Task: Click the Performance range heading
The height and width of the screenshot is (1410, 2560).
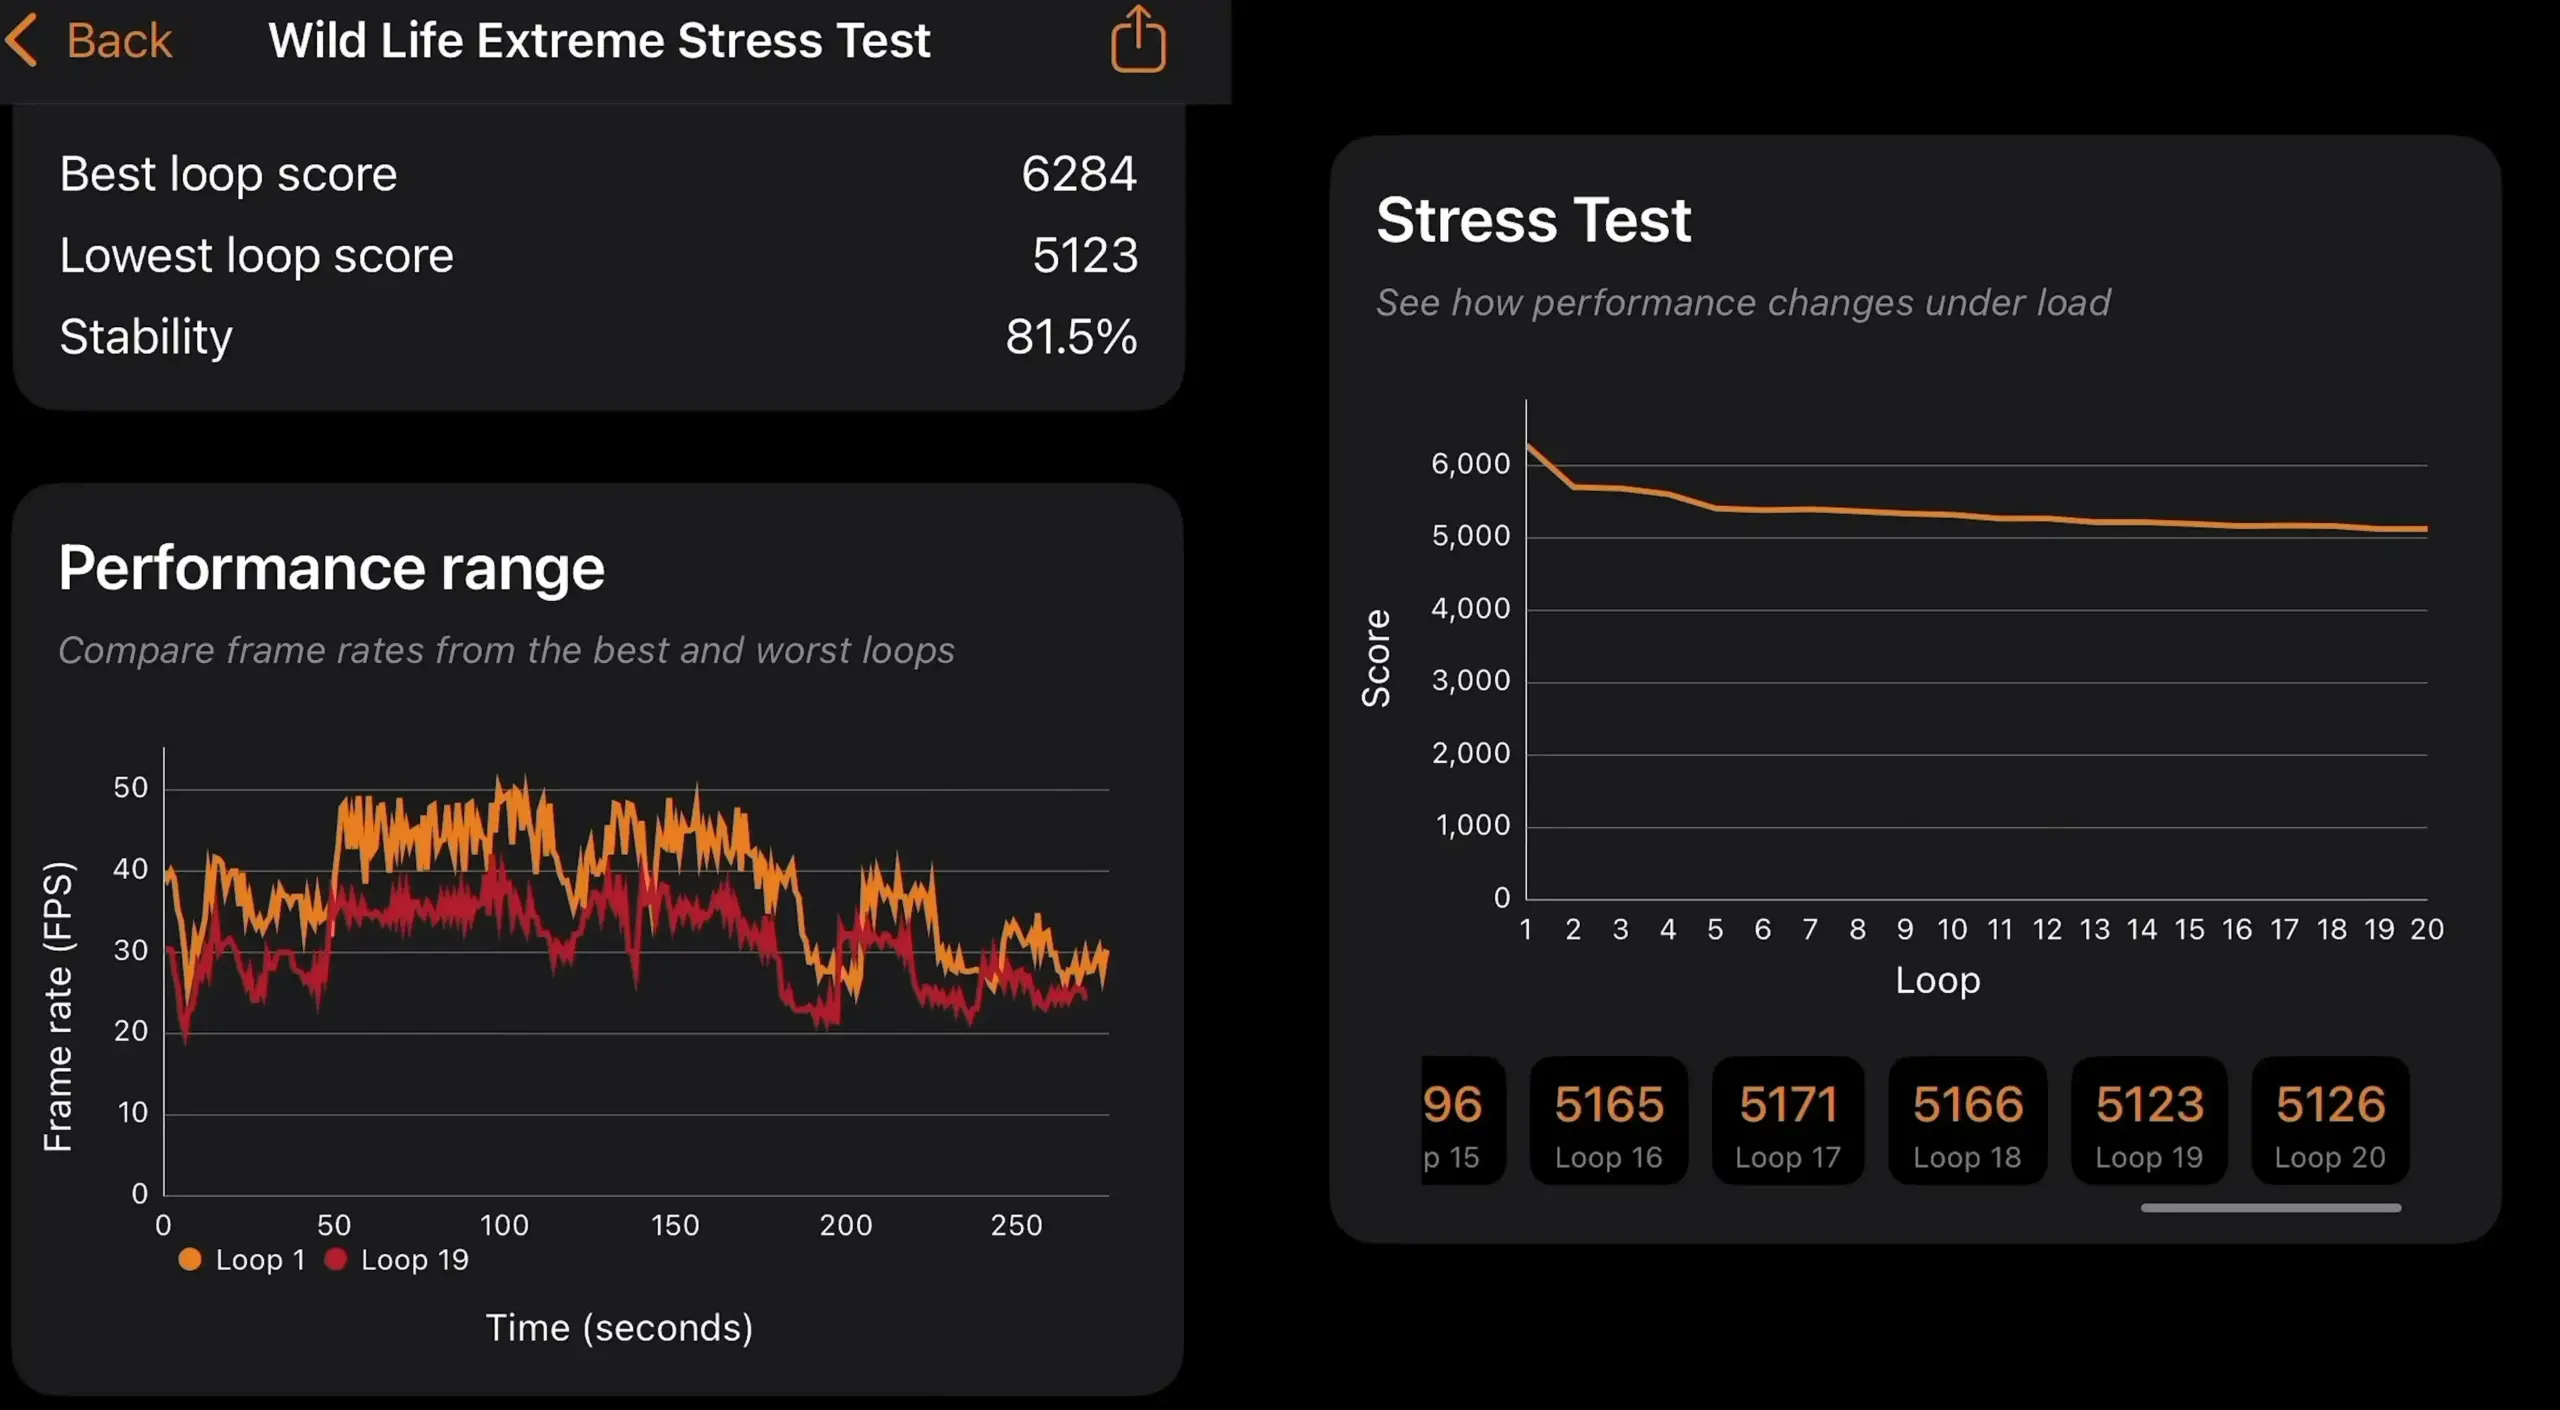Action: (331, 569)
